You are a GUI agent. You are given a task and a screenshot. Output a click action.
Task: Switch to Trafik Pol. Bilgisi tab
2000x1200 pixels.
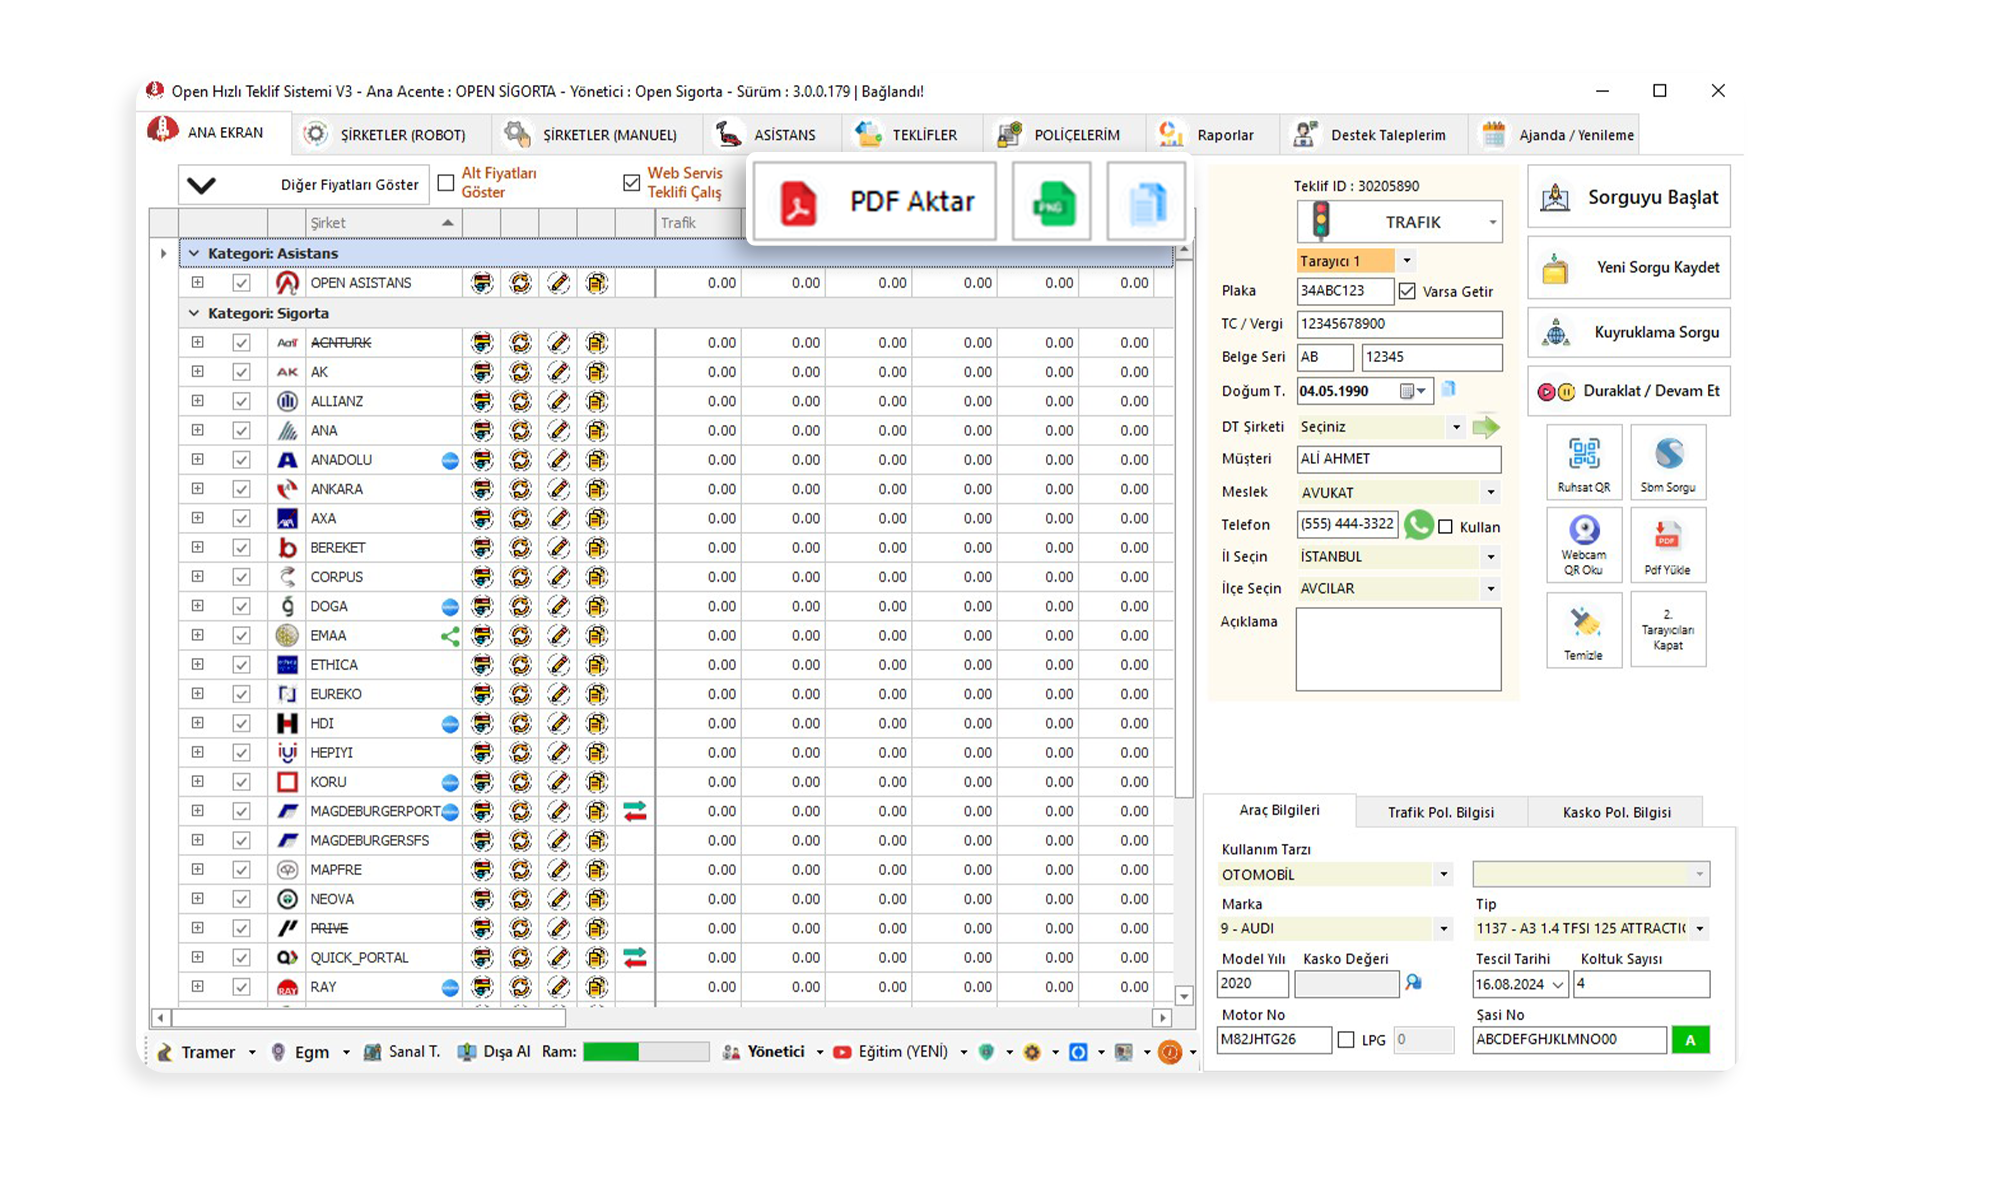[x=1441, y=812]
